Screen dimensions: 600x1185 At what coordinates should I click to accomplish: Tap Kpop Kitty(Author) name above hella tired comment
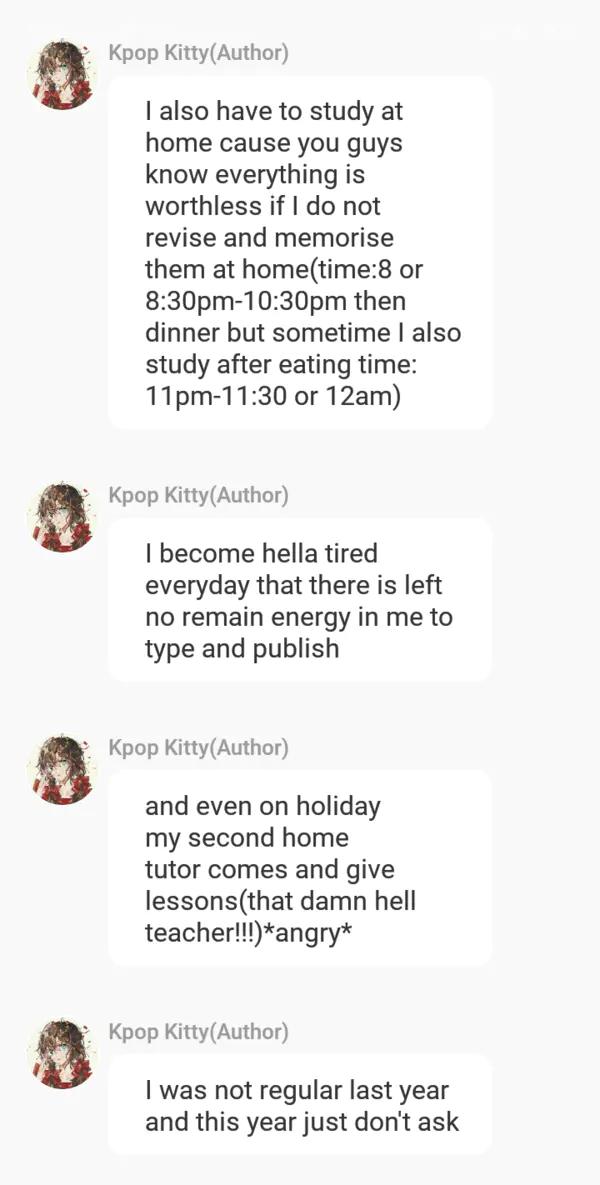[198, 495]
